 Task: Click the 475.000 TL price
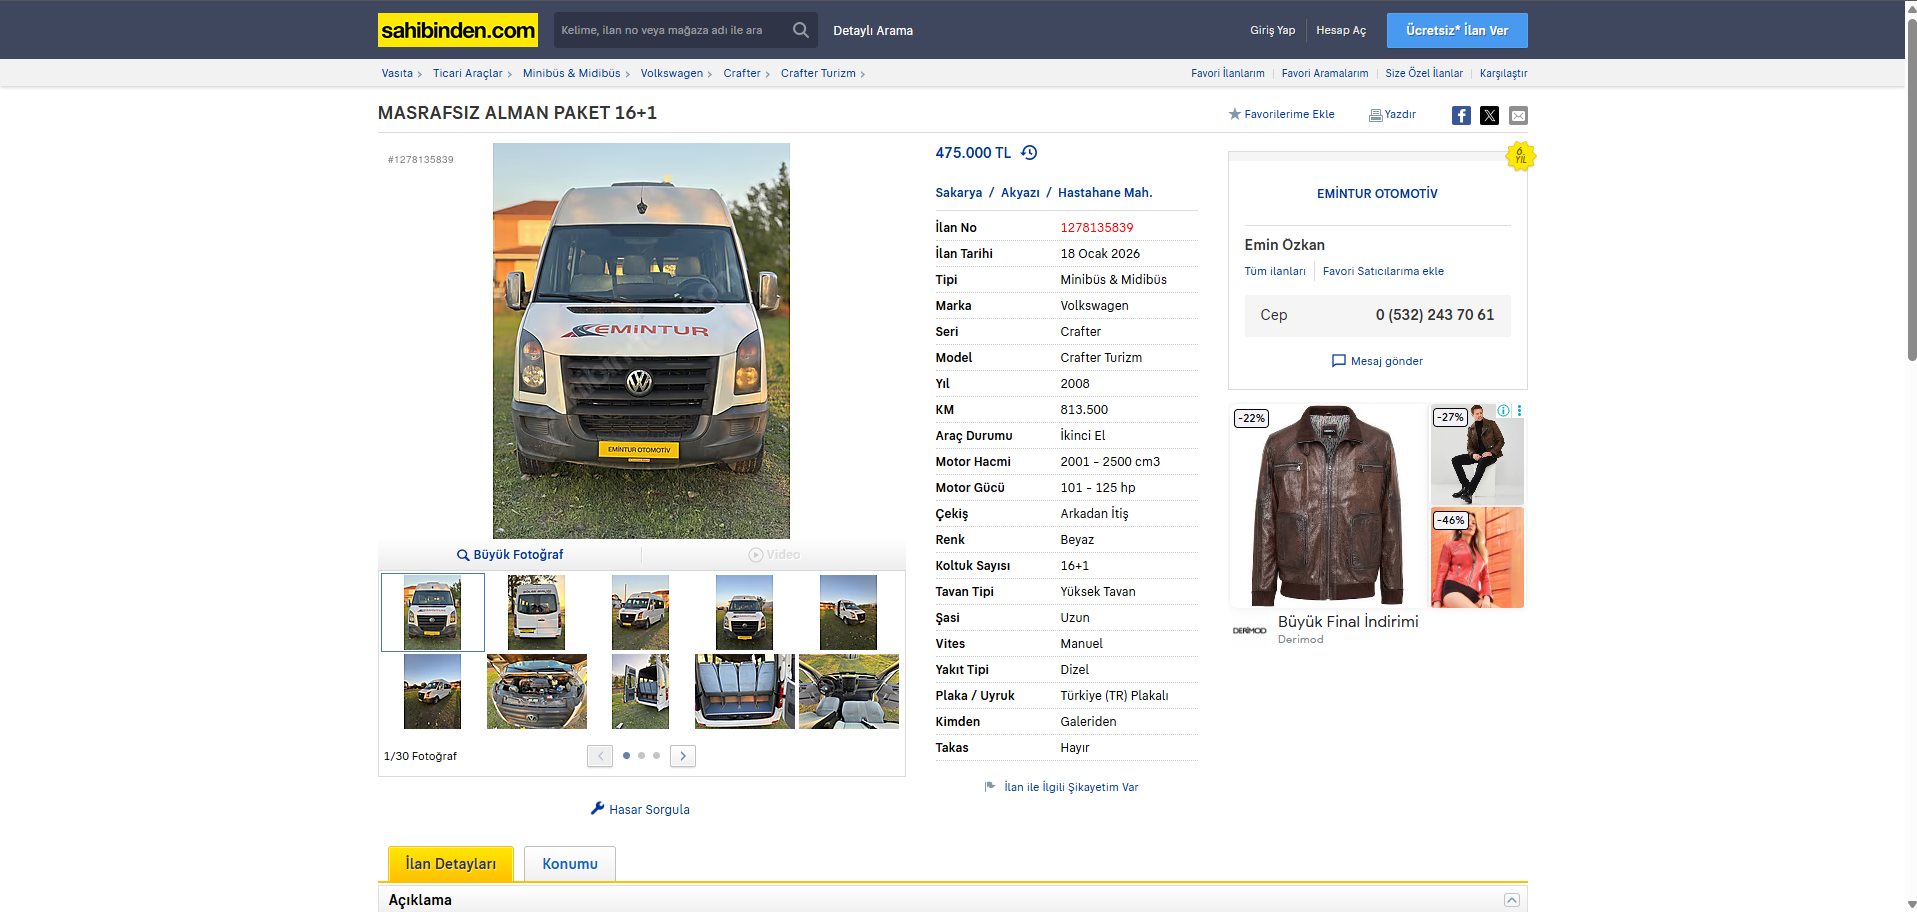coord(973,153)
